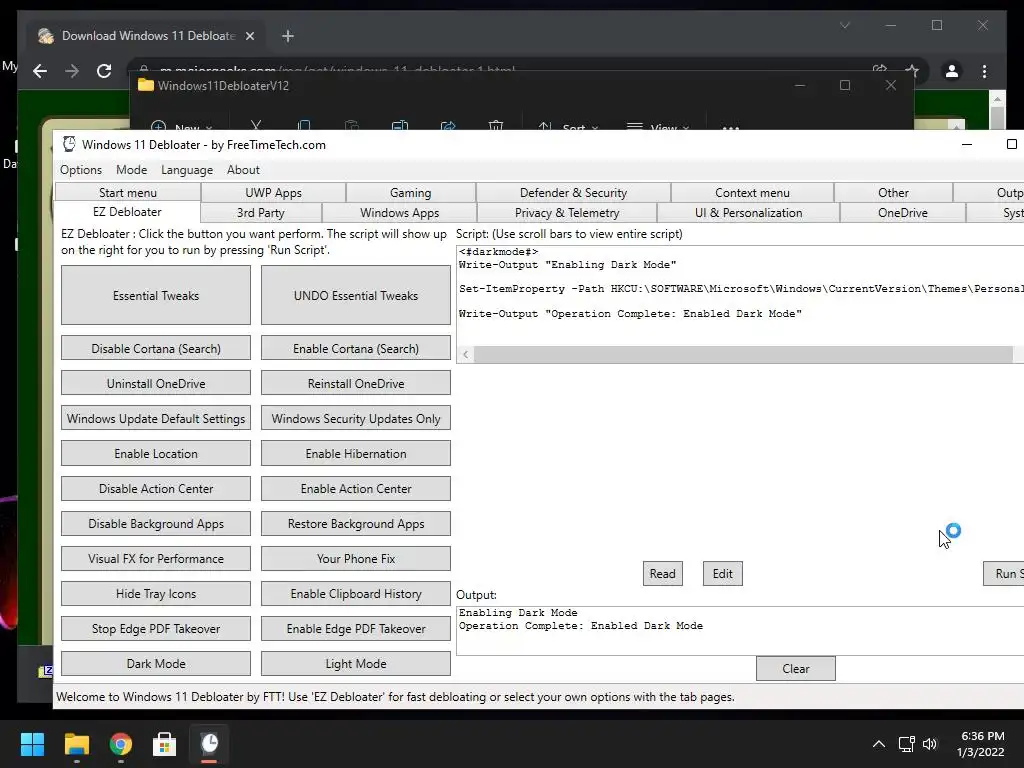Bookmark the page with the star icon

[x=912, y=71]
